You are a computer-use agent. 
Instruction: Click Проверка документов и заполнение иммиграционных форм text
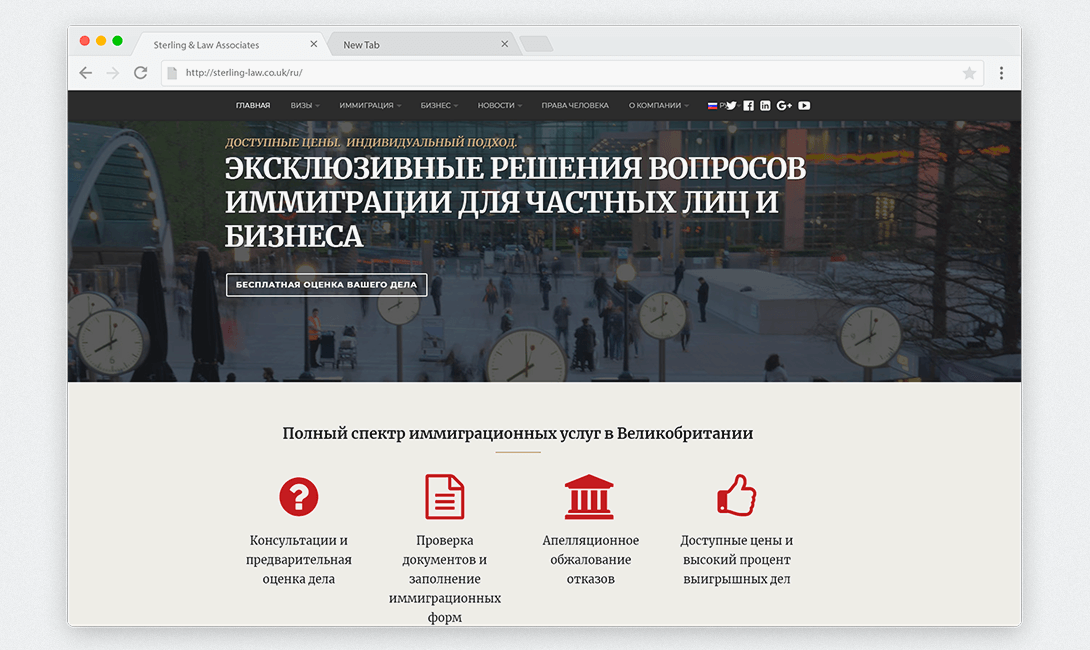(x=445, y=578)
